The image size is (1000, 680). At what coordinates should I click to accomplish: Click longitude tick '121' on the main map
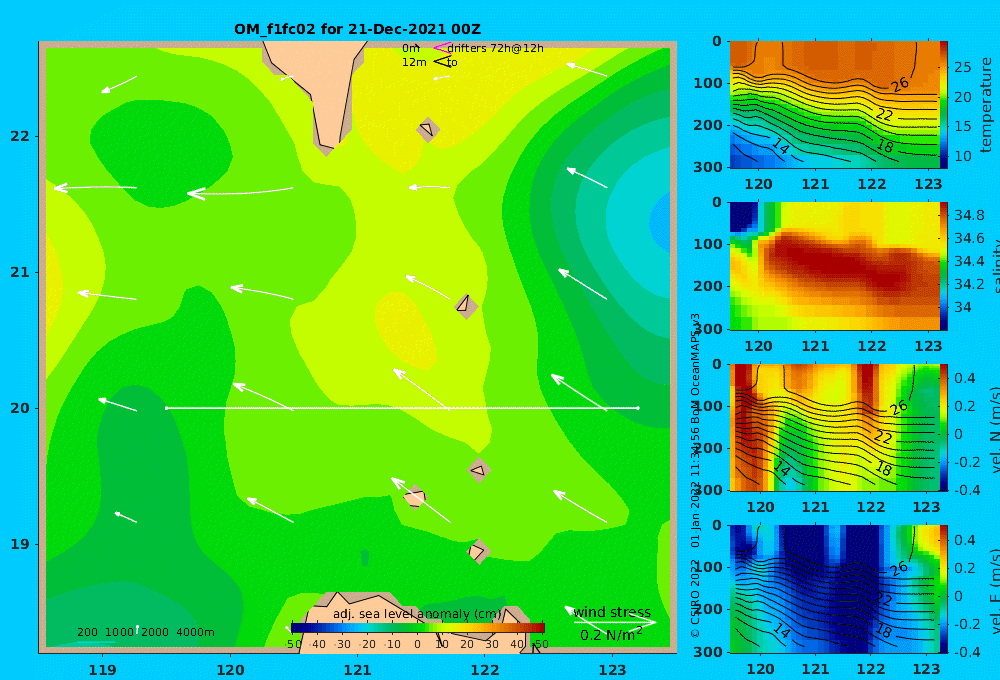coord(357,670)
